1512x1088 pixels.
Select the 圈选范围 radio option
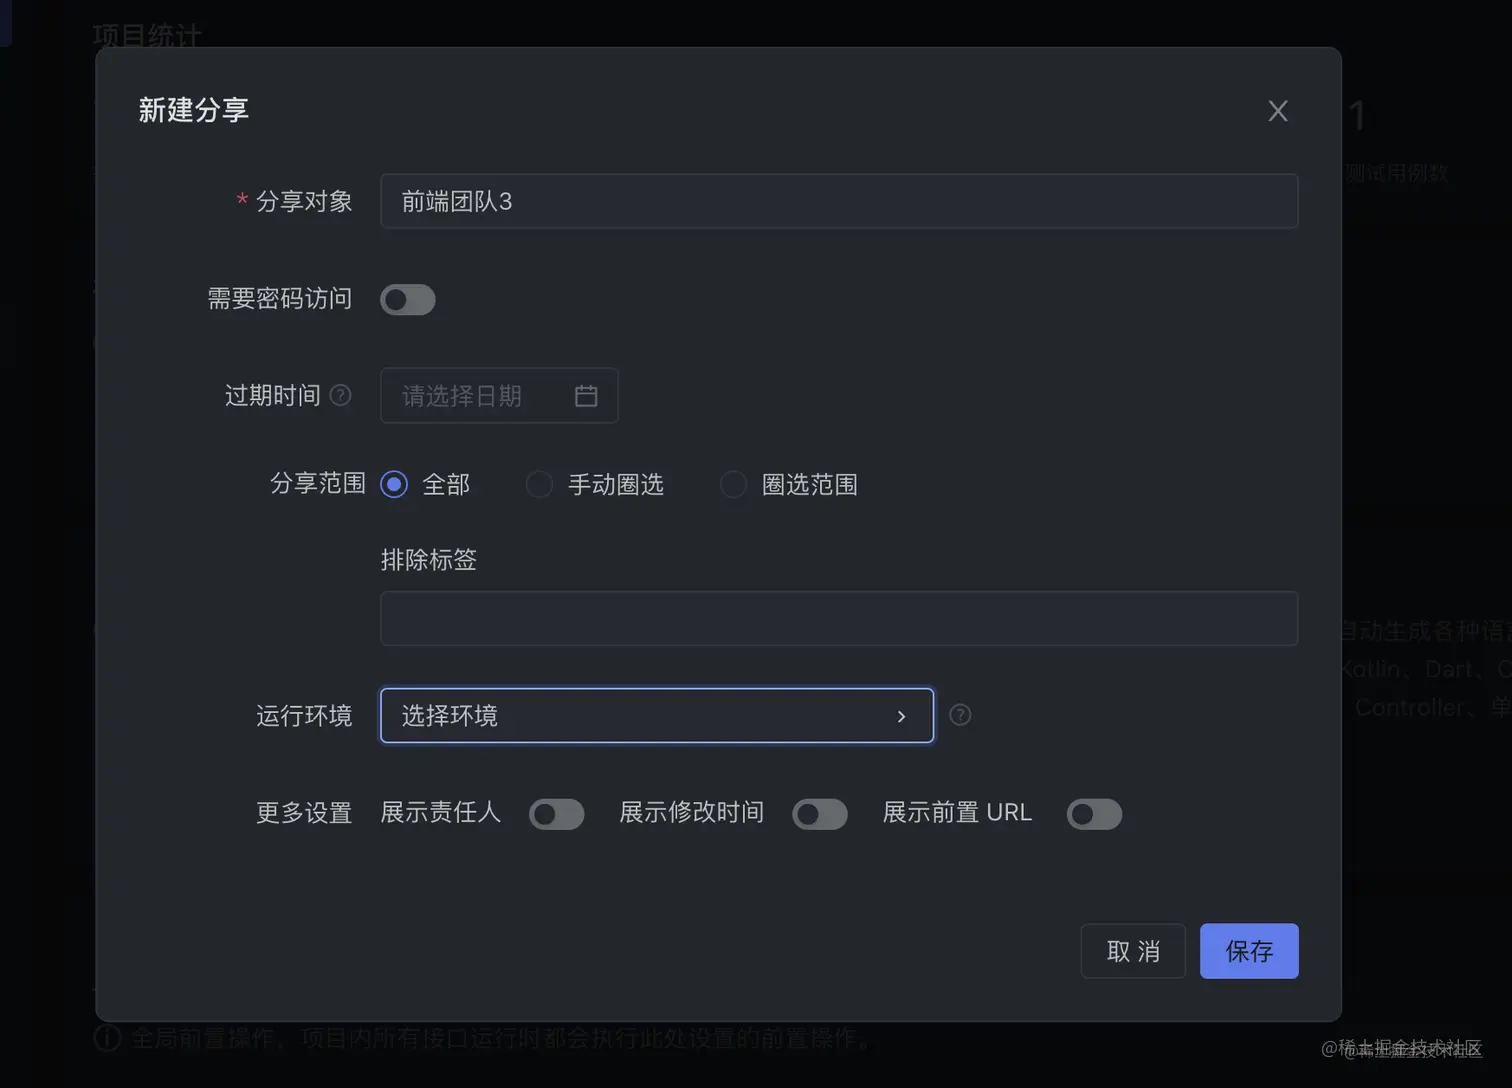[733, 485]
